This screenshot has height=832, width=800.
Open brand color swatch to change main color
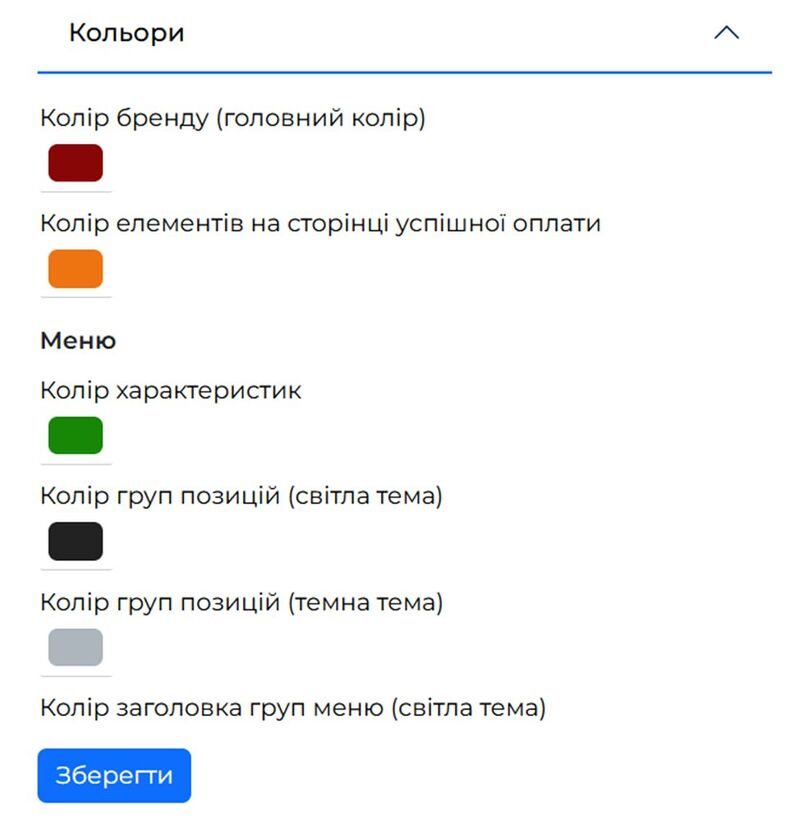75,162
